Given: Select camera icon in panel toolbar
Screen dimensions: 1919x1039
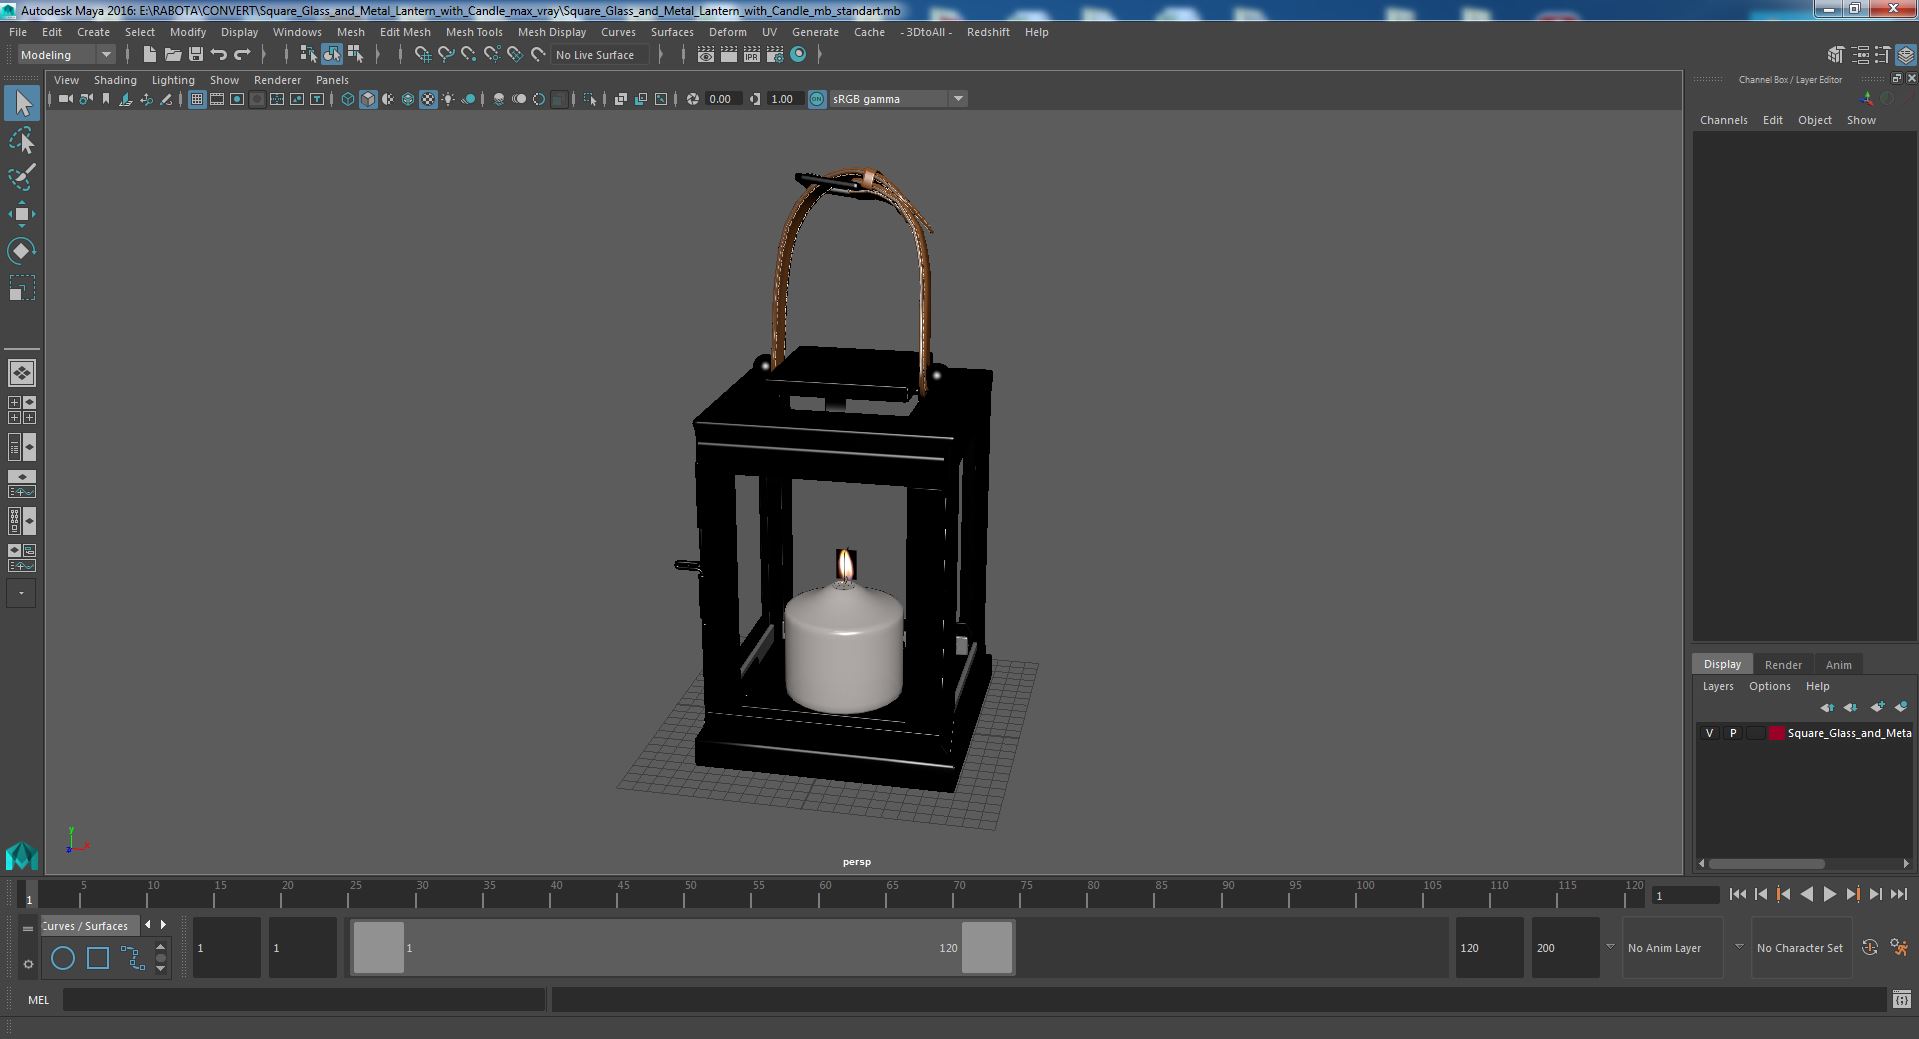Looking at the screenshot, I should 66,99.
